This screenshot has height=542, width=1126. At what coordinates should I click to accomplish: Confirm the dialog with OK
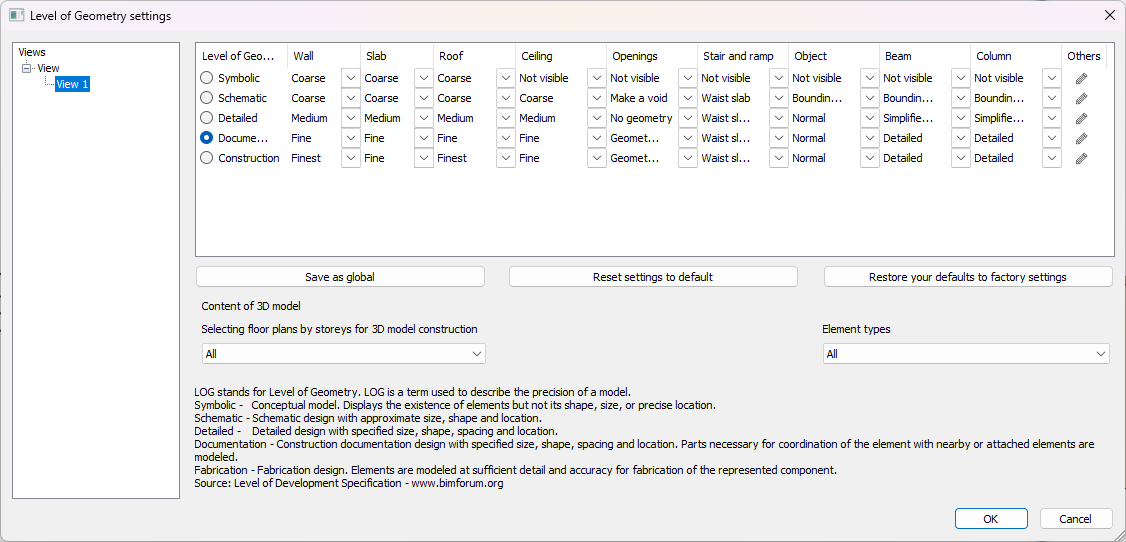click(x=990, y=519)
